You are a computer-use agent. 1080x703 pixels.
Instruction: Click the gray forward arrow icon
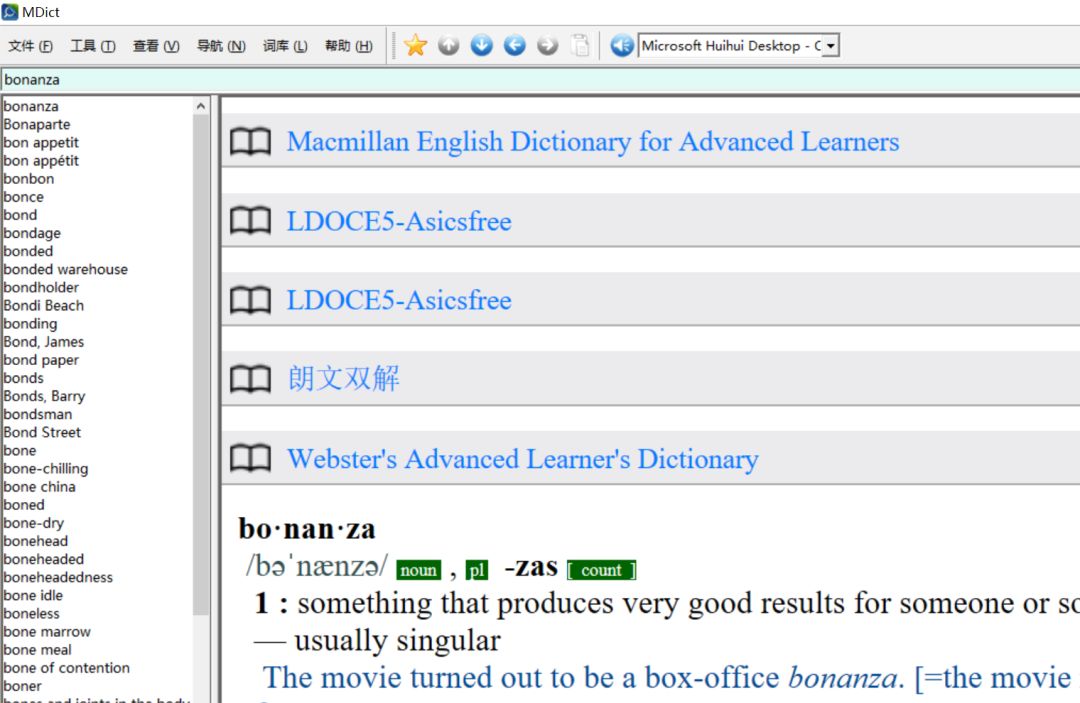point(548,45)
